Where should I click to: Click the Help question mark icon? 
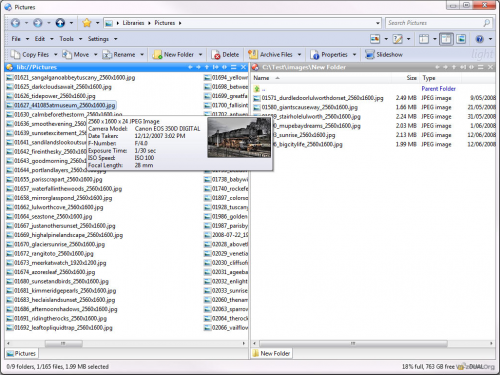pos(479,39)
